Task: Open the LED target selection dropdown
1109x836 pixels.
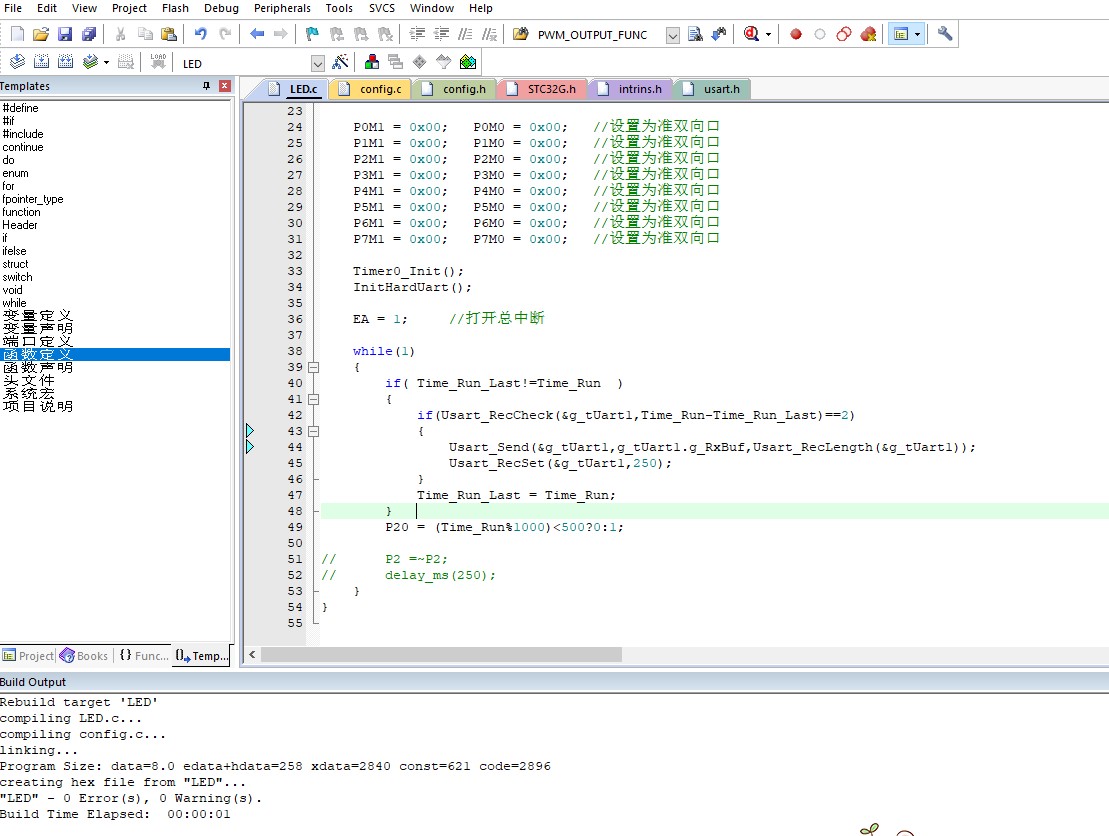Action: (318, 64)
